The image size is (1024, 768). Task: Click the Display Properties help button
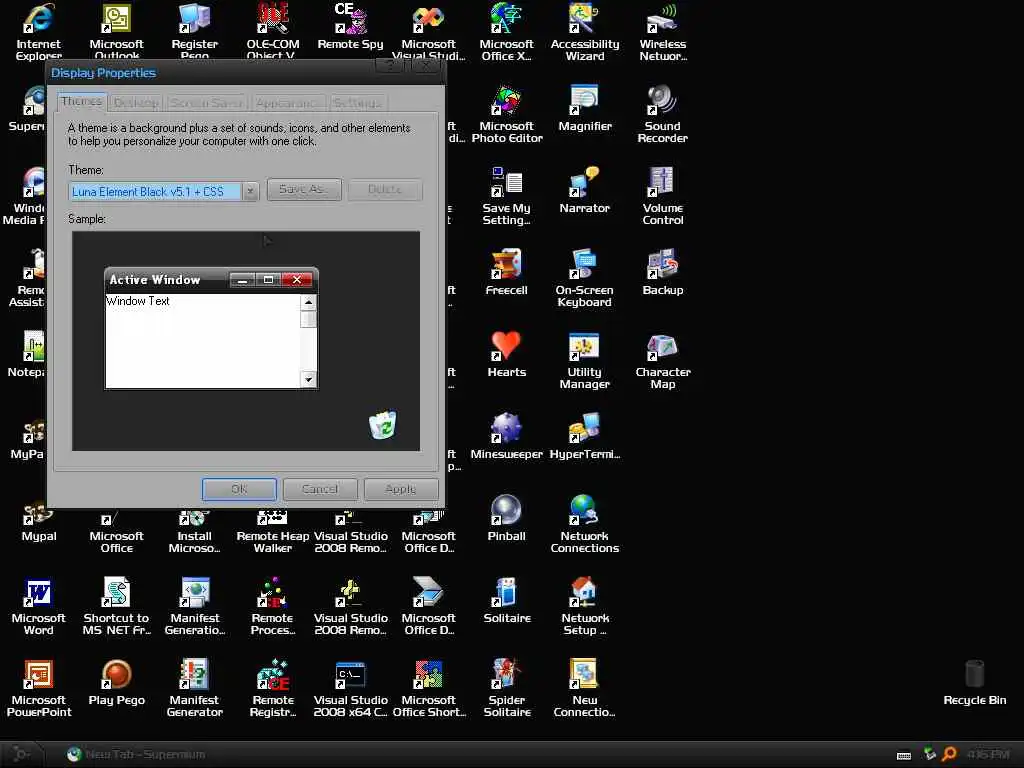[x=391, y=65]
